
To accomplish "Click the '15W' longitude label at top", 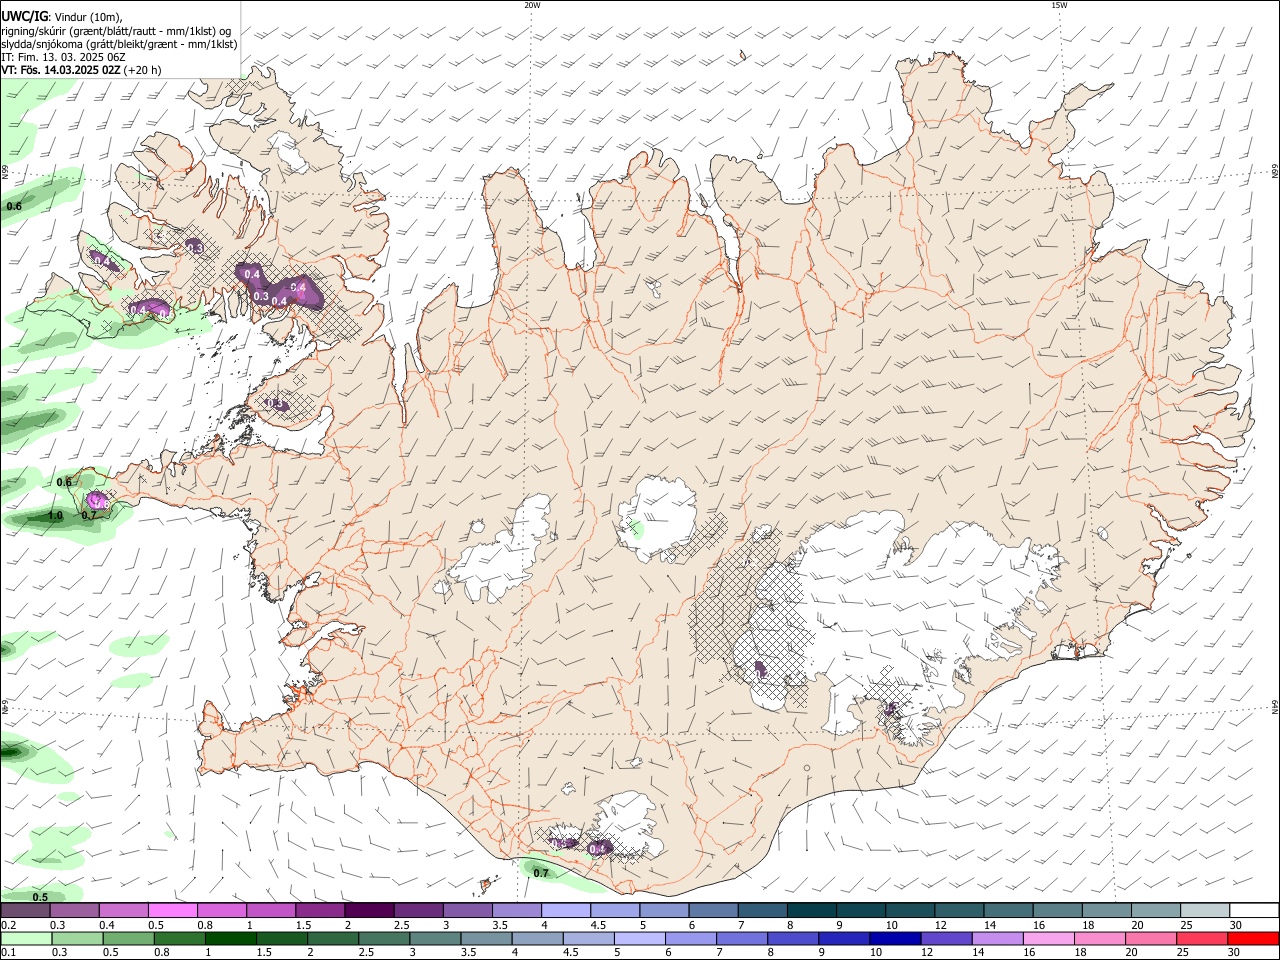I will point(1059,5).
